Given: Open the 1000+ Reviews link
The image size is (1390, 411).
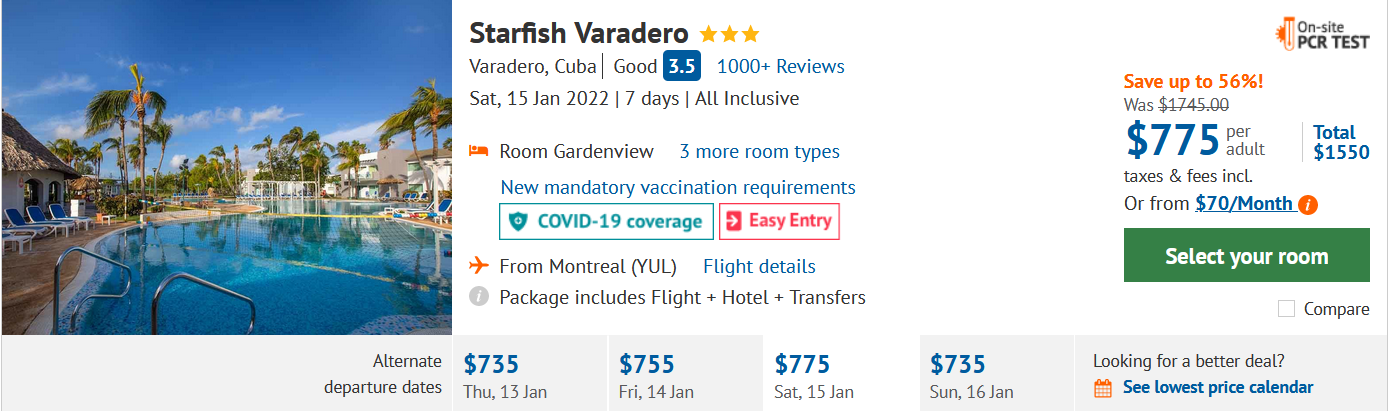Looking at the screenshot, I should [780, 67].
